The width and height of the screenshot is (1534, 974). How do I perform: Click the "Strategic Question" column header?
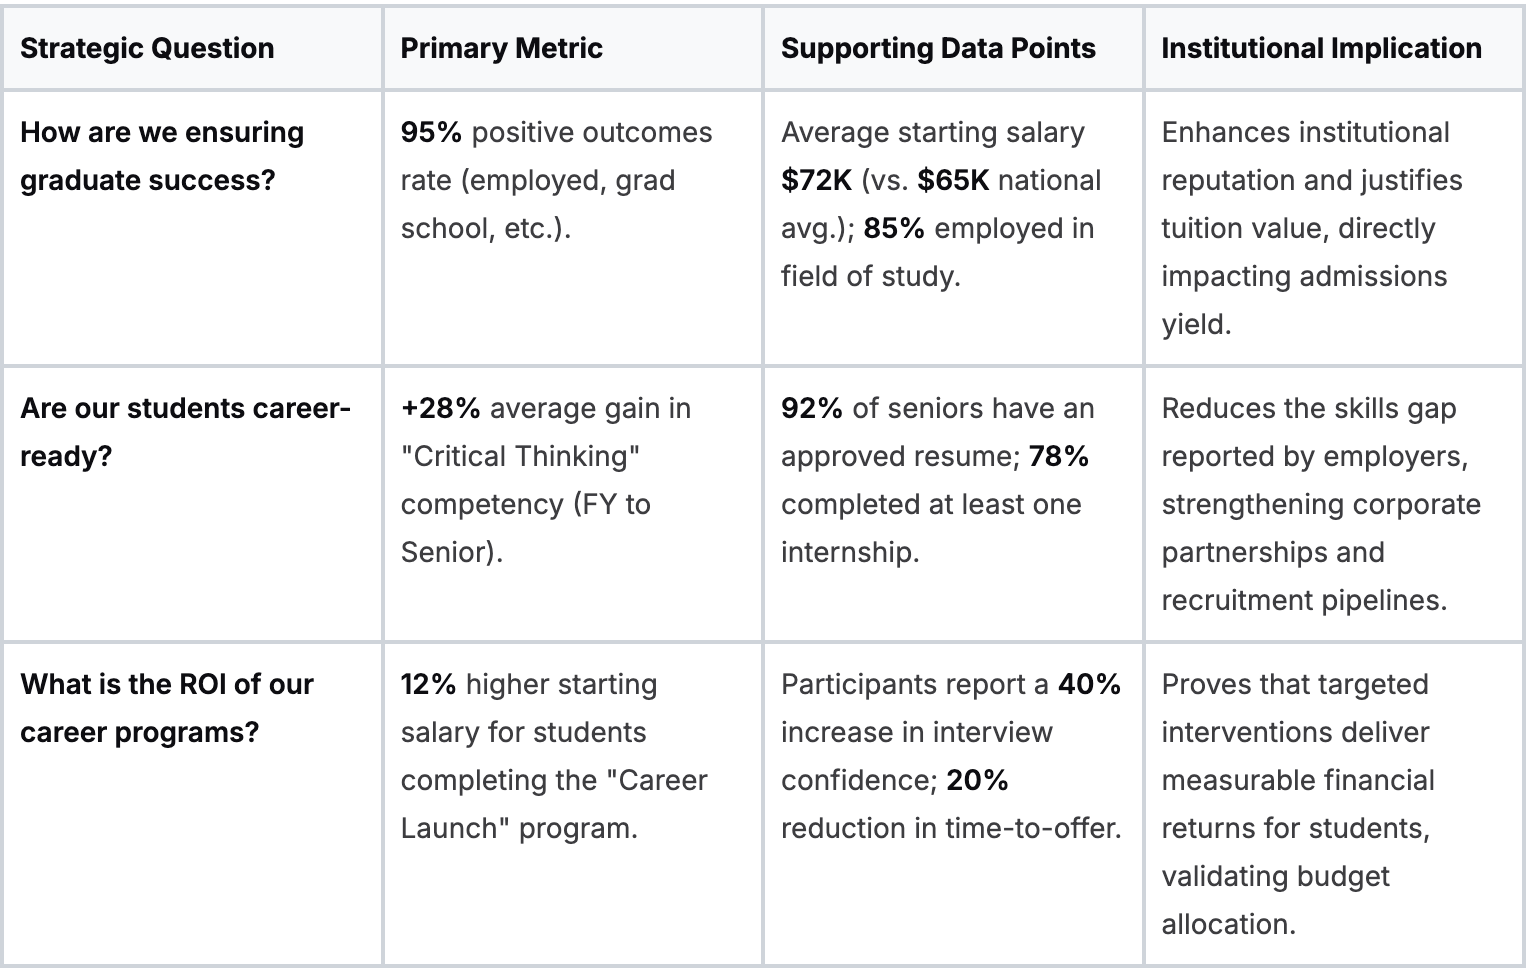point(147,49)
